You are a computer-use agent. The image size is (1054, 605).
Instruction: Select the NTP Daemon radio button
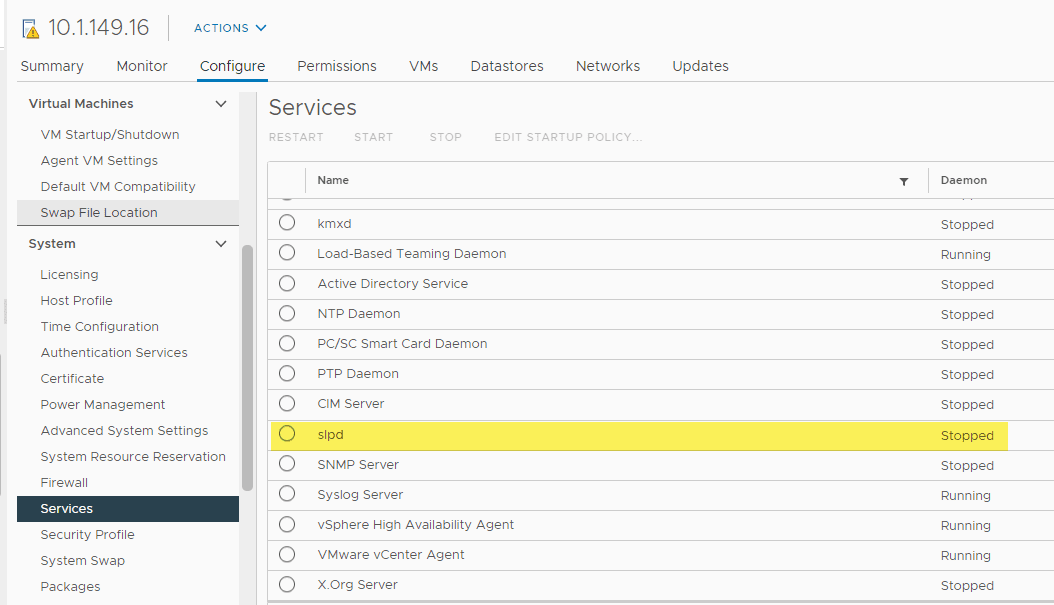(x=287, y=313)
